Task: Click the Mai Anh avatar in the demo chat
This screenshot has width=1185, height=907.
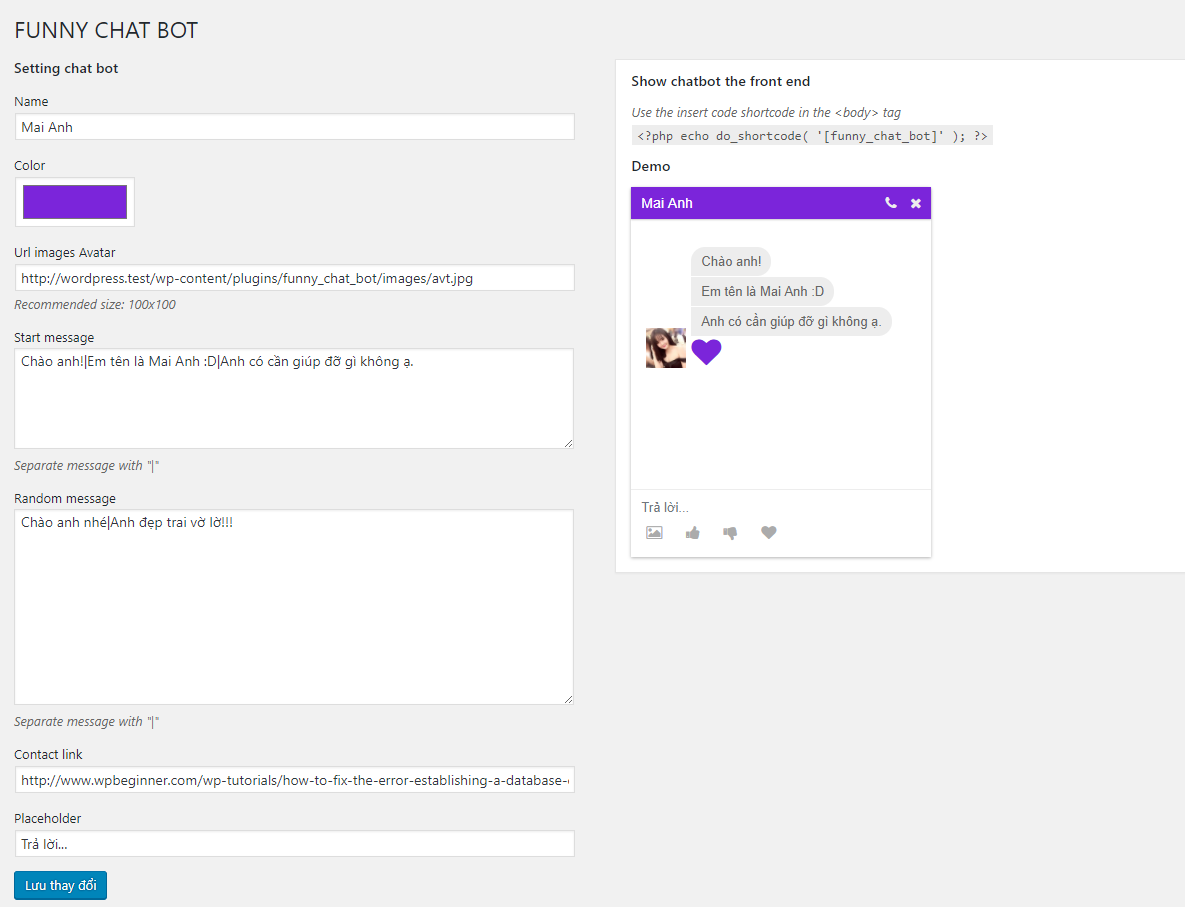Action: (665, 348)
